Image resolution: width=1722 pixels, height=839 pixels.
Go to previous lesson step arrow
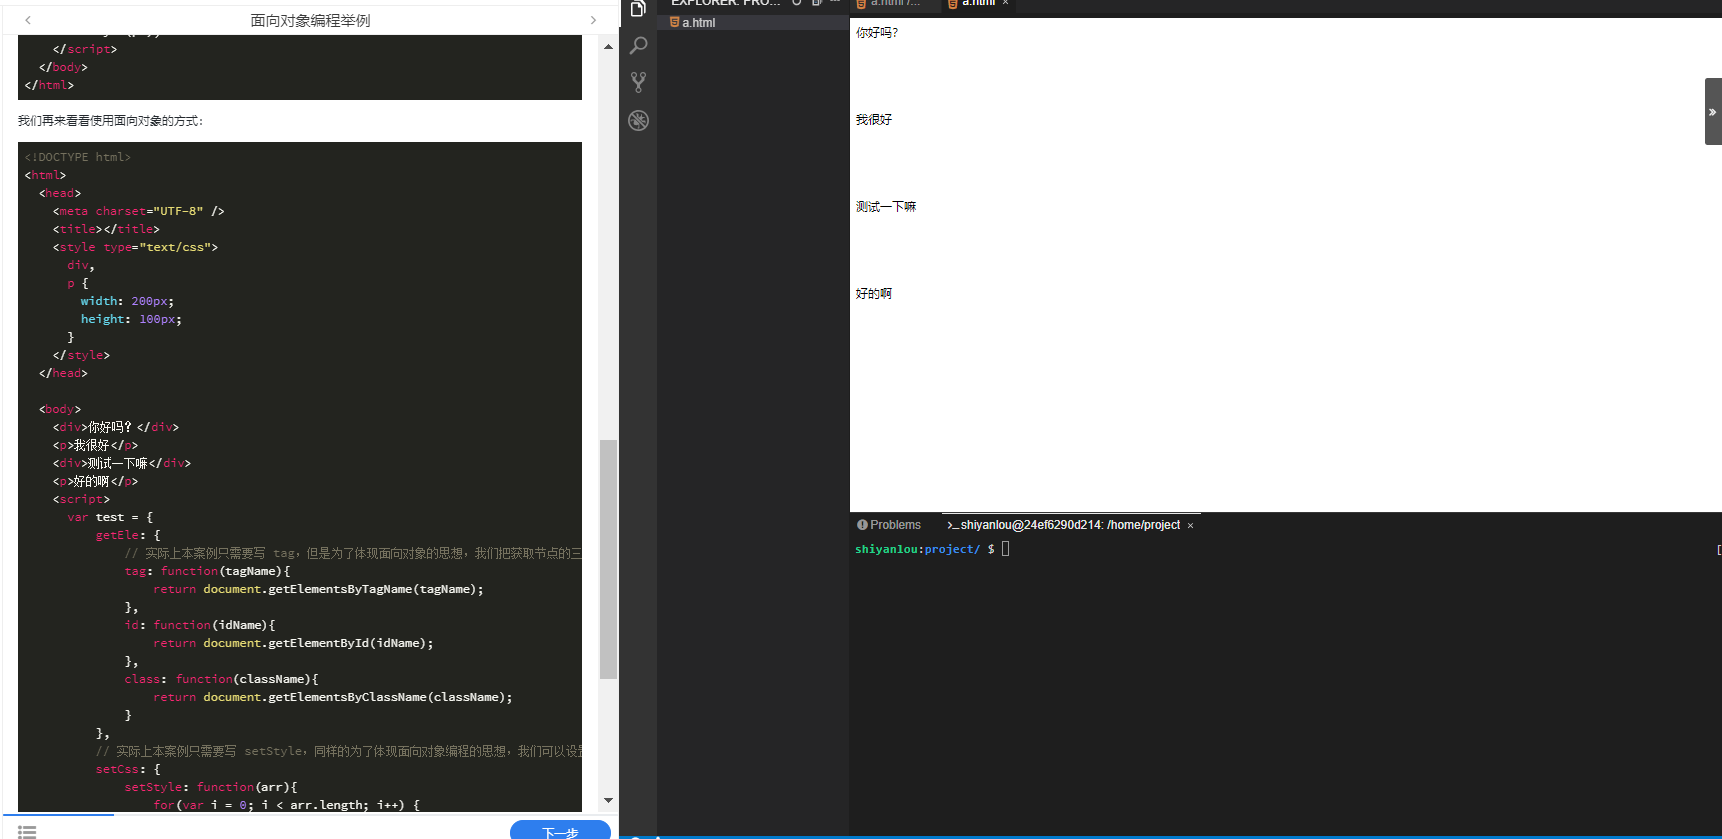point(28,20)
